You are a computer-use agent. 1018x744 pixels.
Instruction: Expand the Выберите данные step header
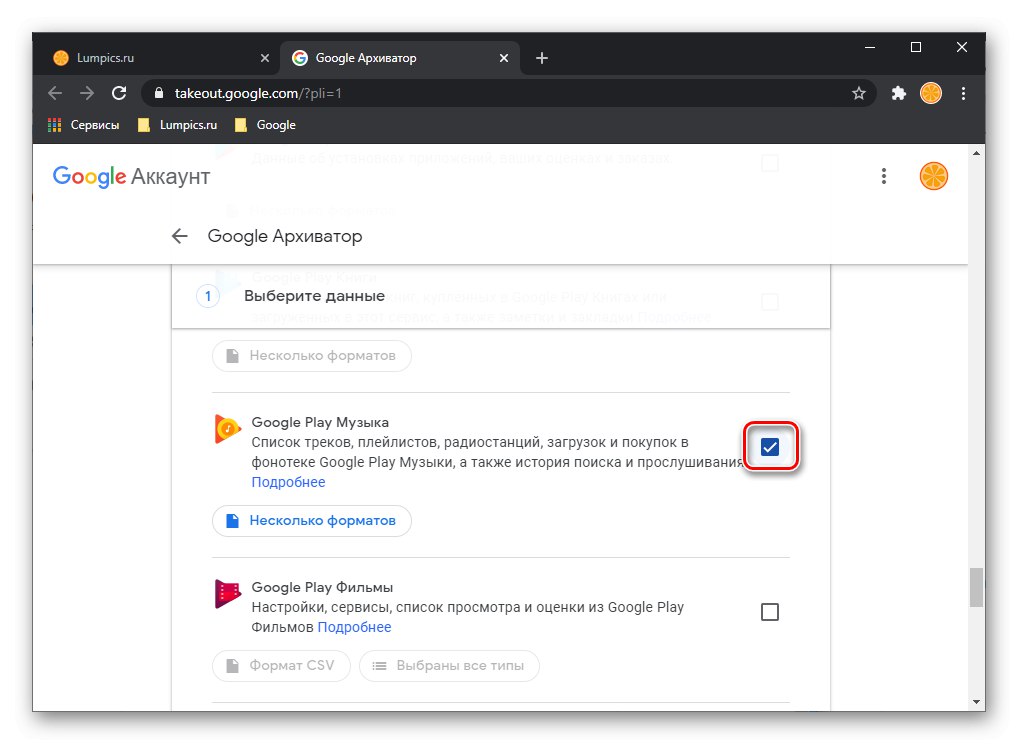314,296
